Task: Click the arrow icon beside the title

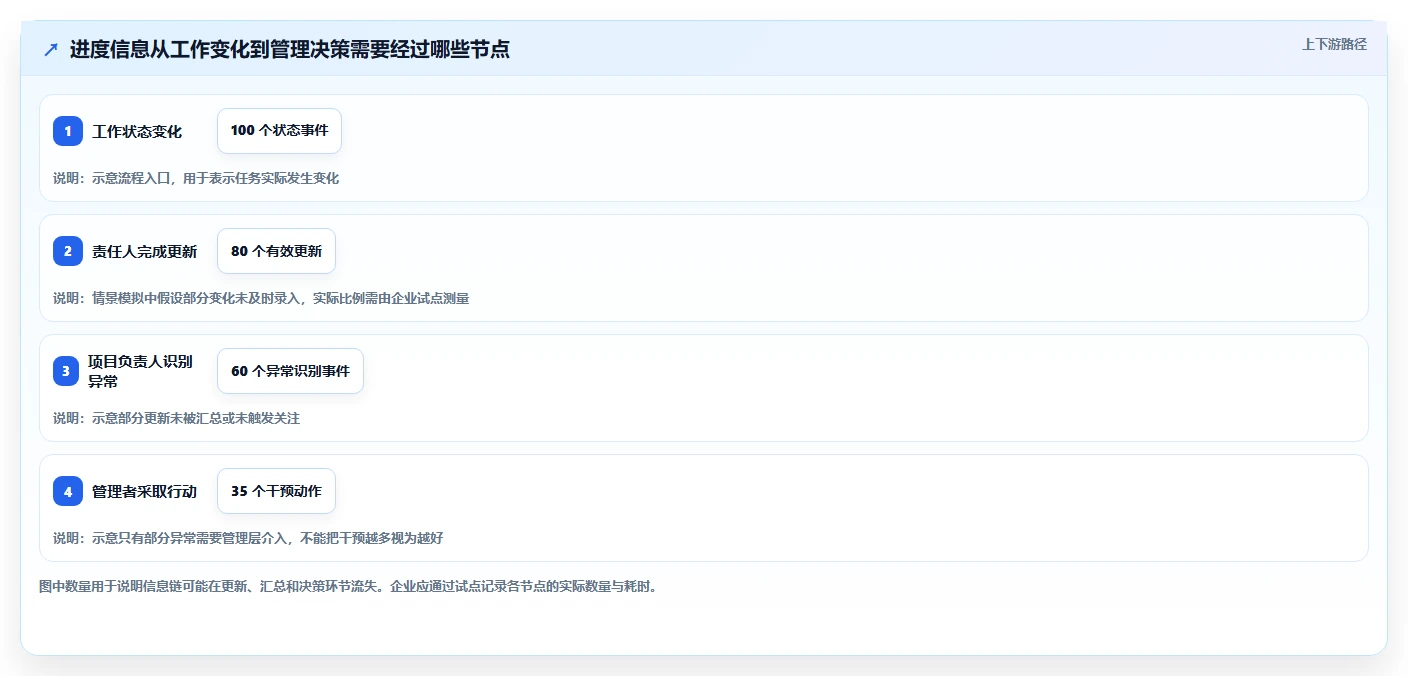Action: pyautogui.click(x=51, y=49)
